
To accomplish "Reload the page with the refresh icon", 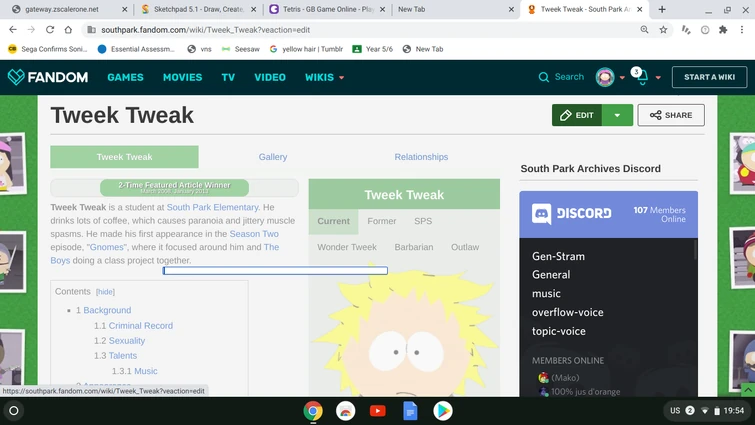I will (50, 30).
